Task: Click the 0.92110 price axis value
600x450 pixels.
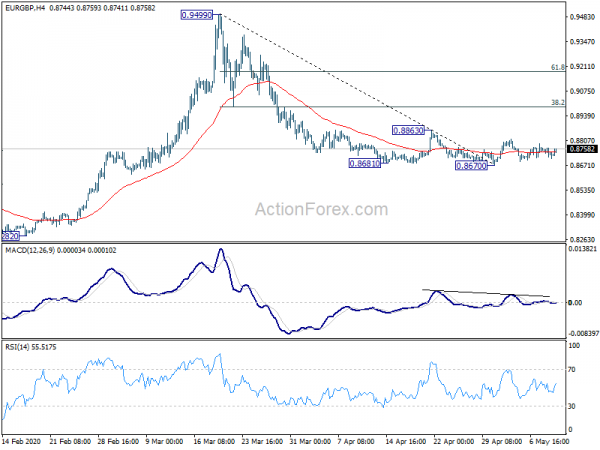Action: coord(582,67)
